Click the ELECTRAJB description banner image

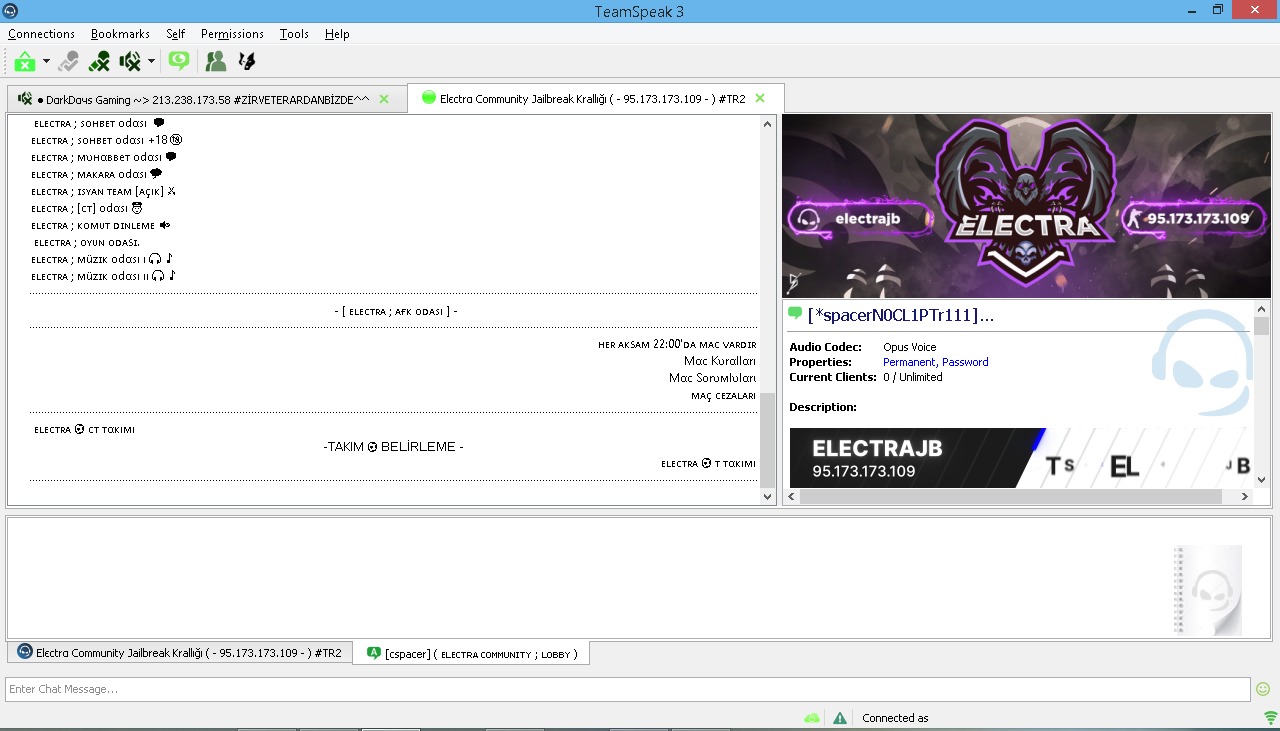pos(1020,458)
